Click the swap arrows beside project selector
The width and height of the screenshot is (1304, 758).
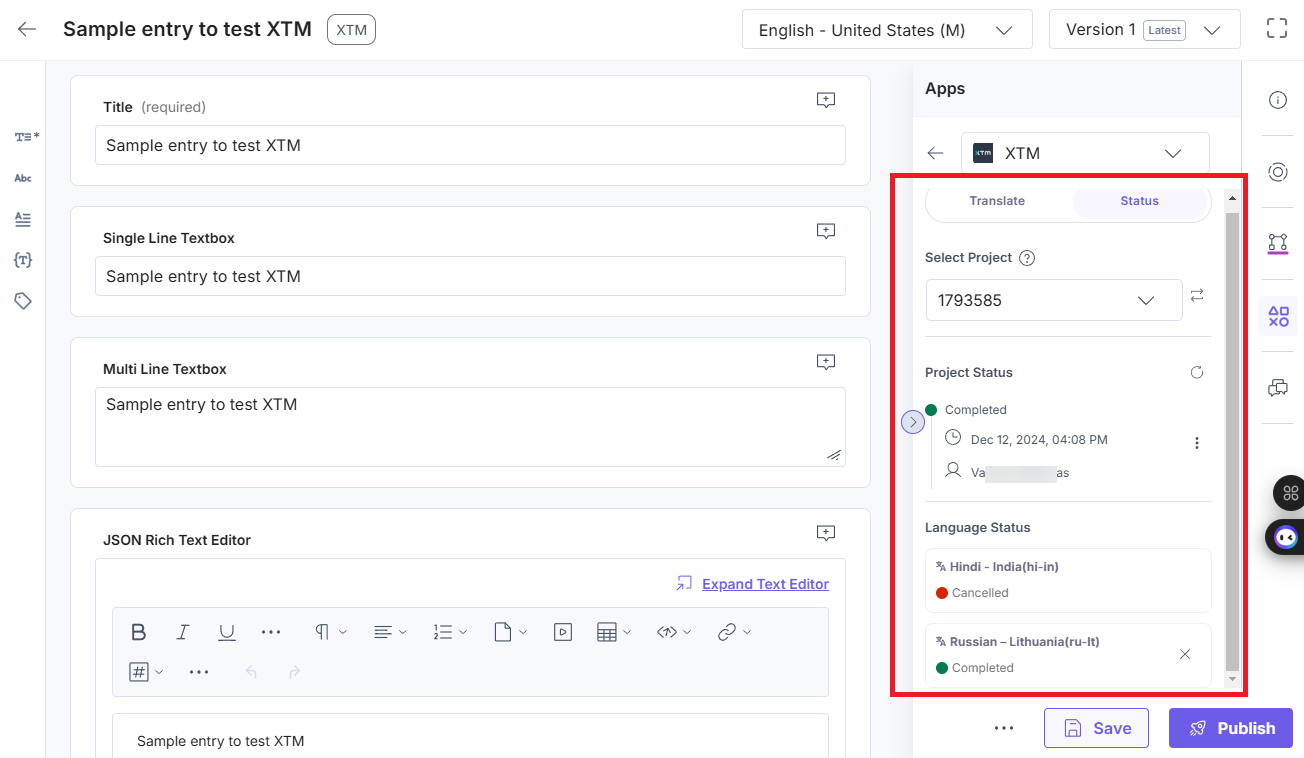(x=1197, y=295)
